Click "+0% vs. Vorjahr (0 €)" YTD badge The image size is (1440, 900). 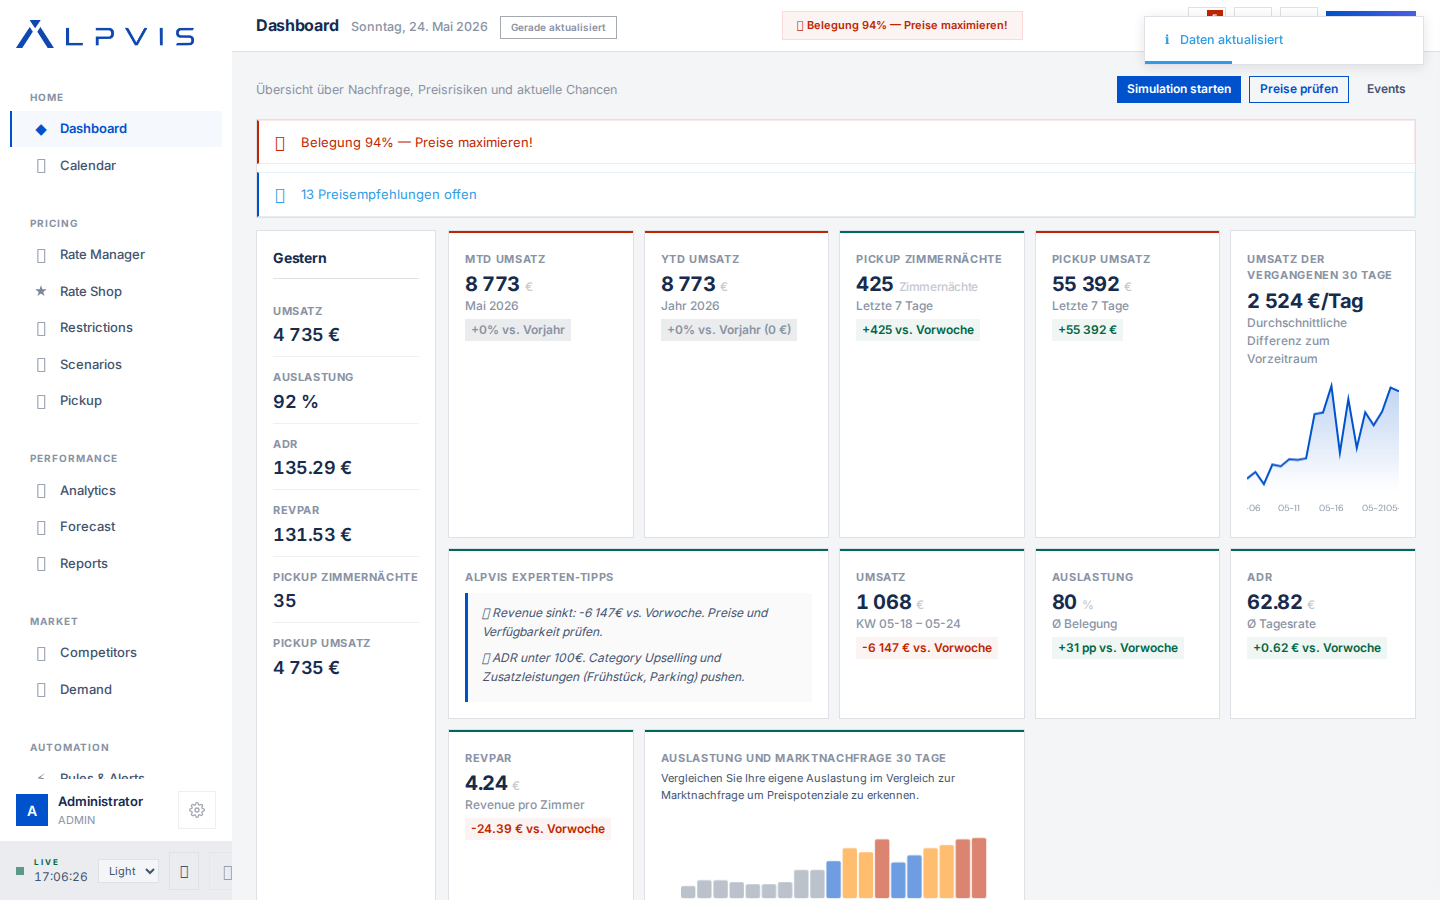point(729,330)
